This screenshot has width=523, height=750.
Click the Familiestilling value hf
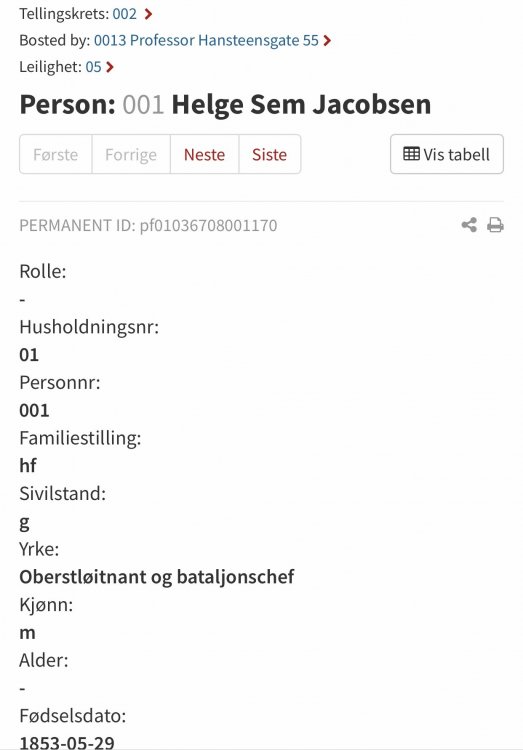coord(28,465)
